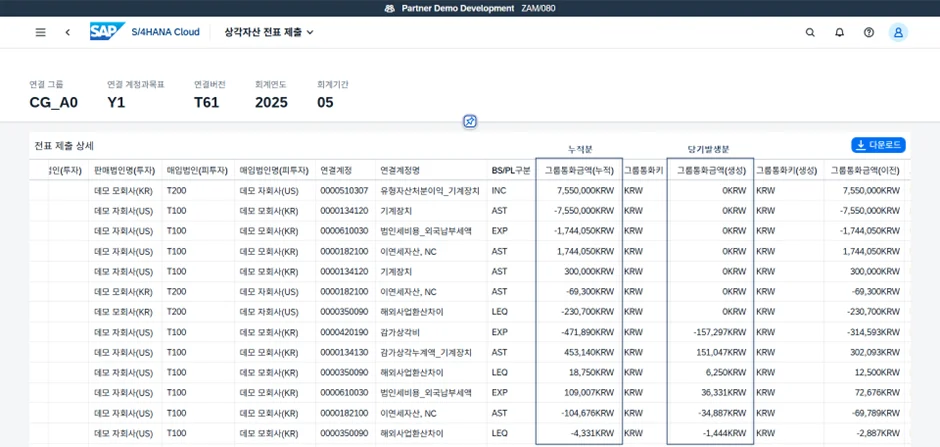Image resolution: width=940 pixels, height=447 pixels.
Task: Go back using the left arrow
Action: pos(68,32)
